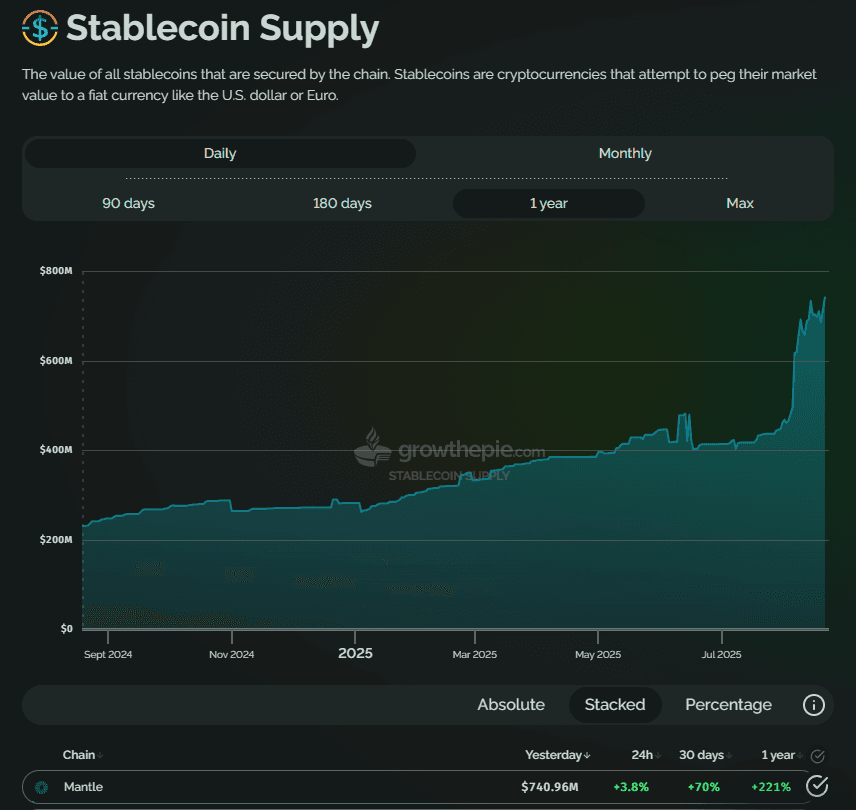Open the chart info icon
This screenshot has width=856, height=810.
point(813,705)
